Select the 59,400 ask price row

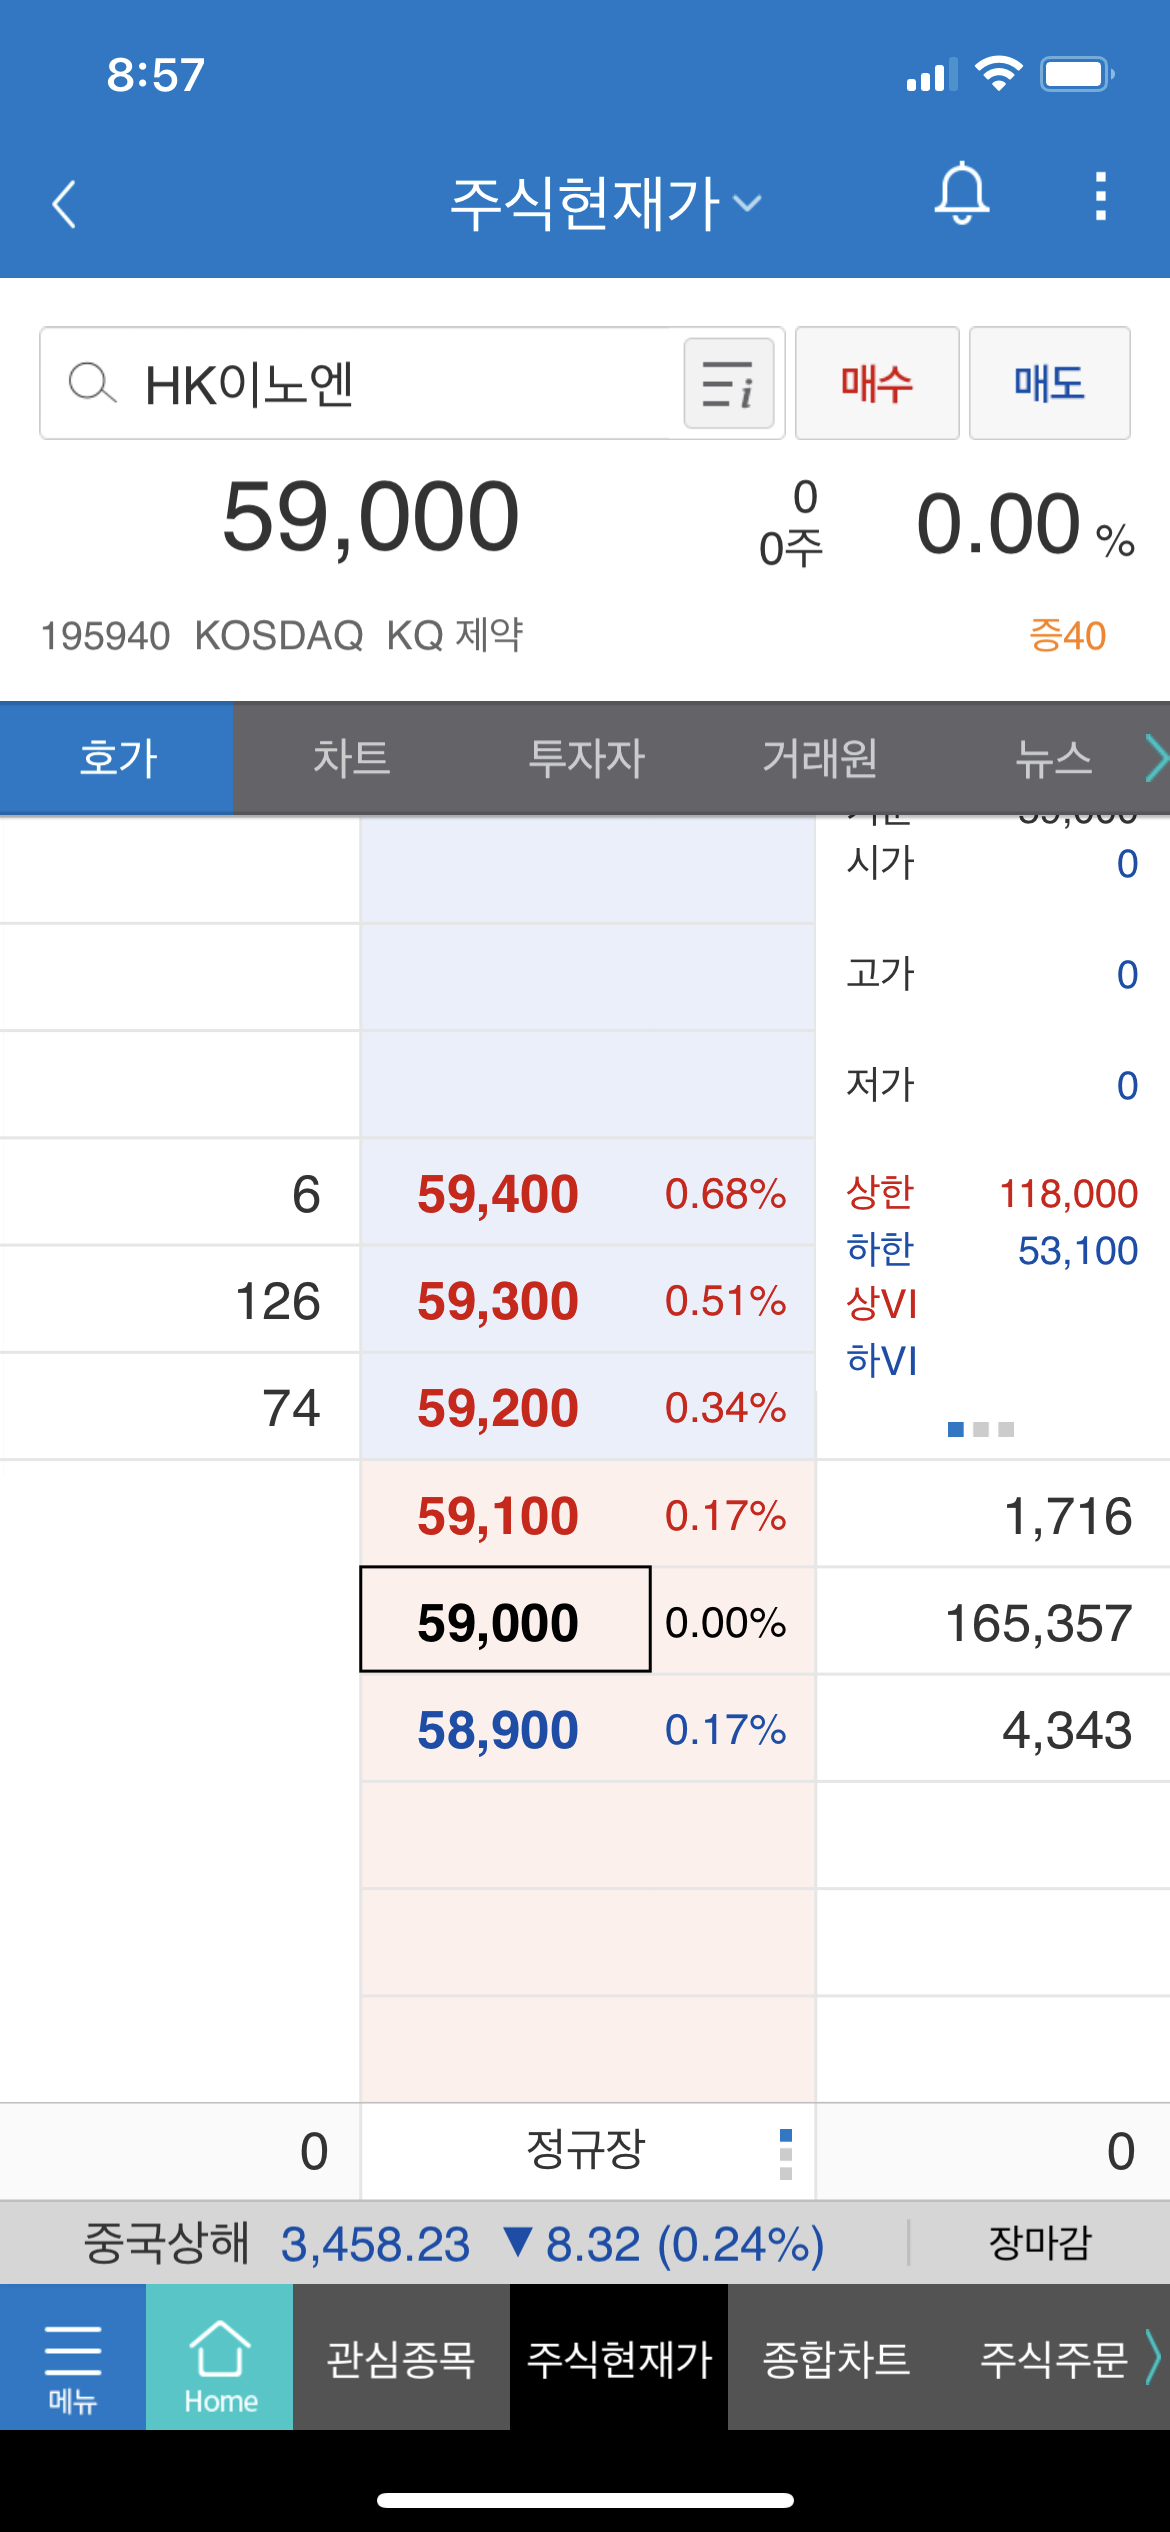click(587, 1194)
